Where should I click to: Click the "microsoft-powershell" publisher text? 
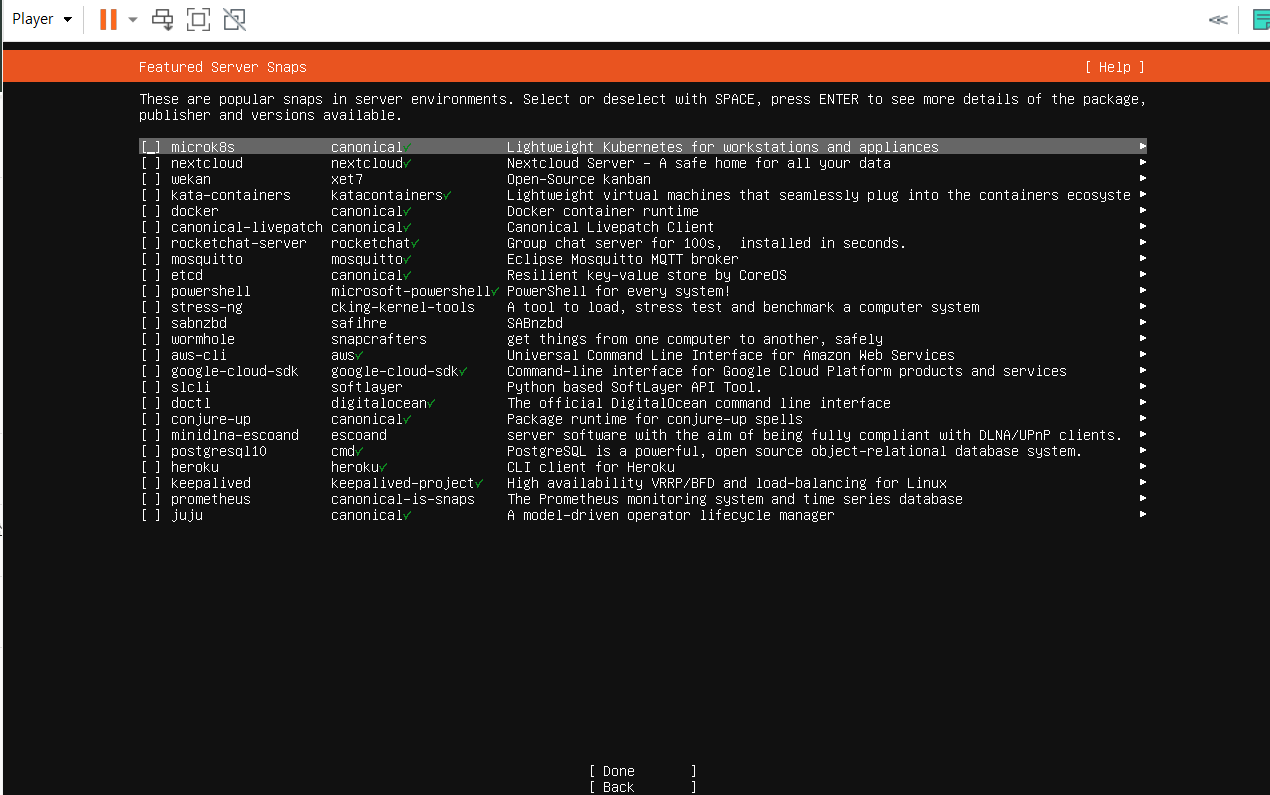coord(411,291)
